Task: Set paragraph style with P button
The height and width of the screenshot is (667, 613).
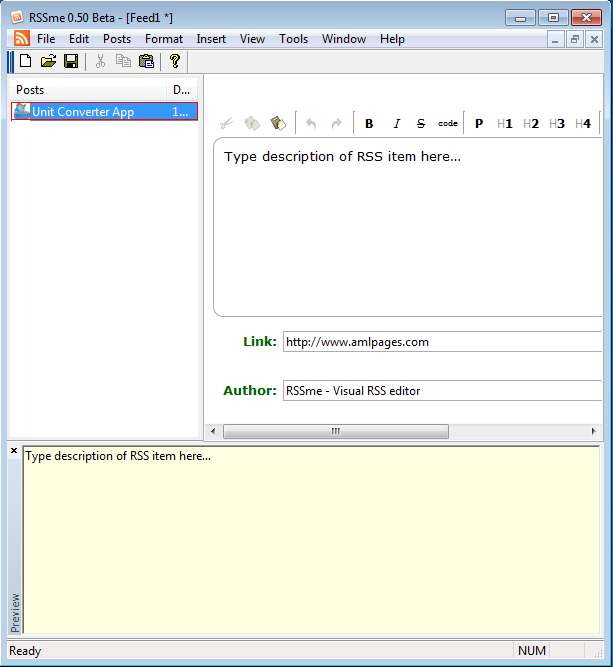Action: [x=479, y=124]
